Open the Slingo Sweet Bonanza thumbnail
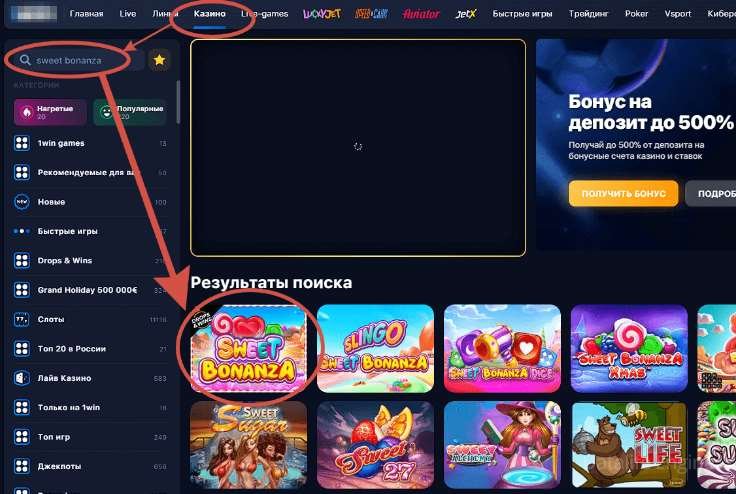Viewport: 736px width, 494px height. click(x=376, y=348)
